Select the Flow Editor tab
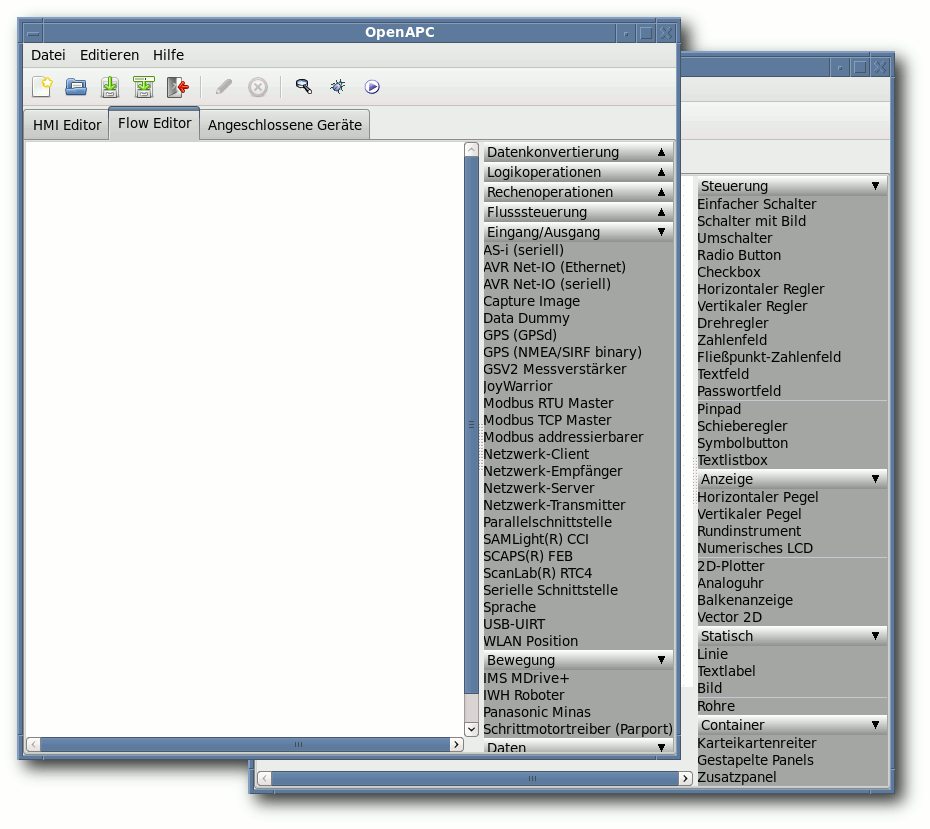930x829 pixels. [154, 123]
